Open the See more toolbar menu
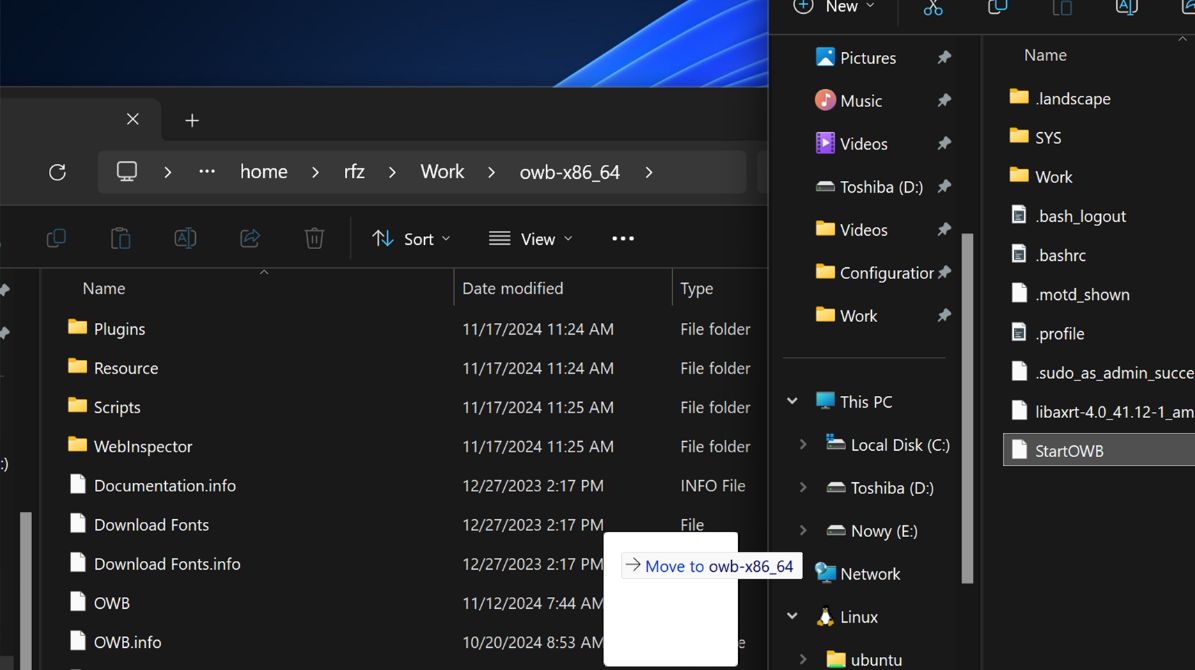Screen dimensions: 1195x670 click(x=623, y=239)
